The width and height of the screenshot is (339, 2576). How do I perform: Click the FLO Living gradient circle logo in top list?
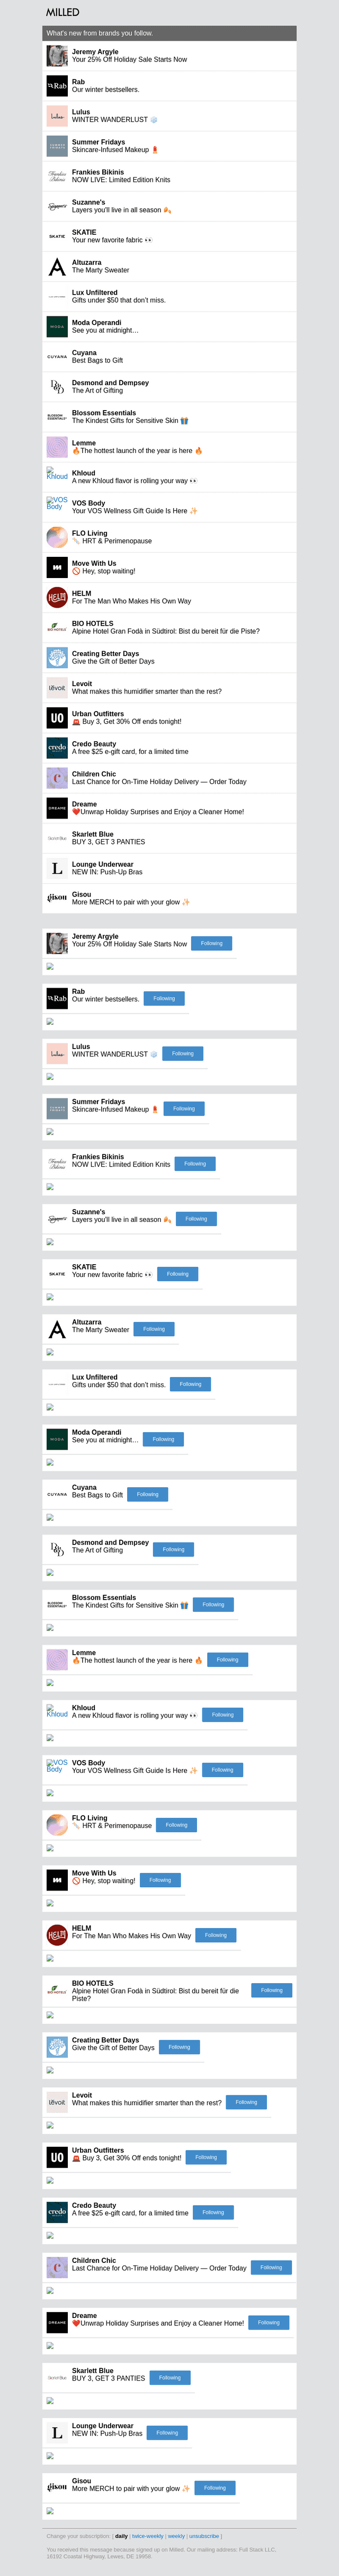click(x=57, y=537)
